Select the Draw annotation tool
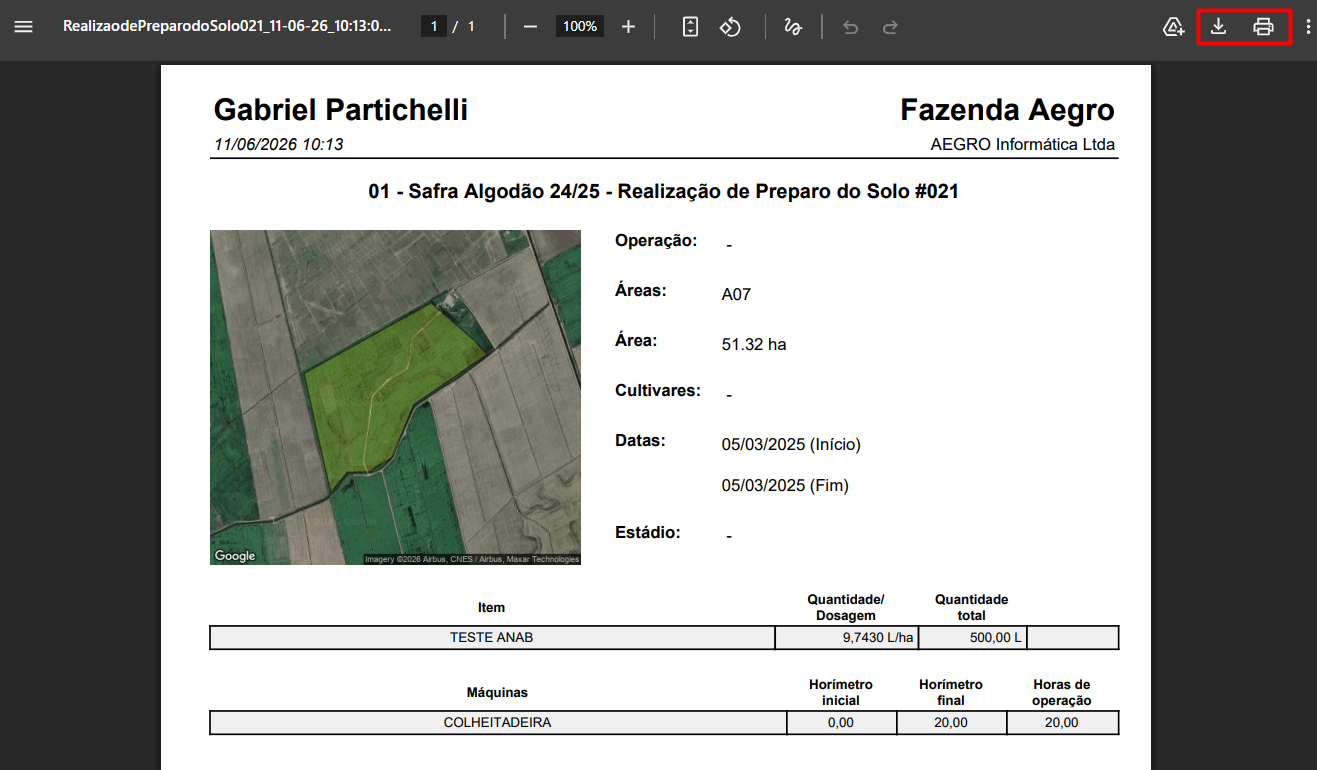Image resolution: width=1317 pixels, height=770 pixels. [x=793, y=27]
